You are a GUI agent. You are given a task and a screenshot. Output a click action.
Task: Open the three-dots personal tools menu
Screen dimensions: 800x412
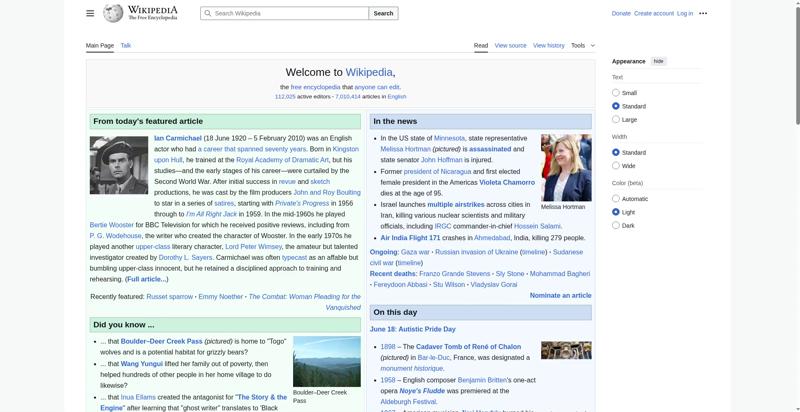(x=703, y=13)
